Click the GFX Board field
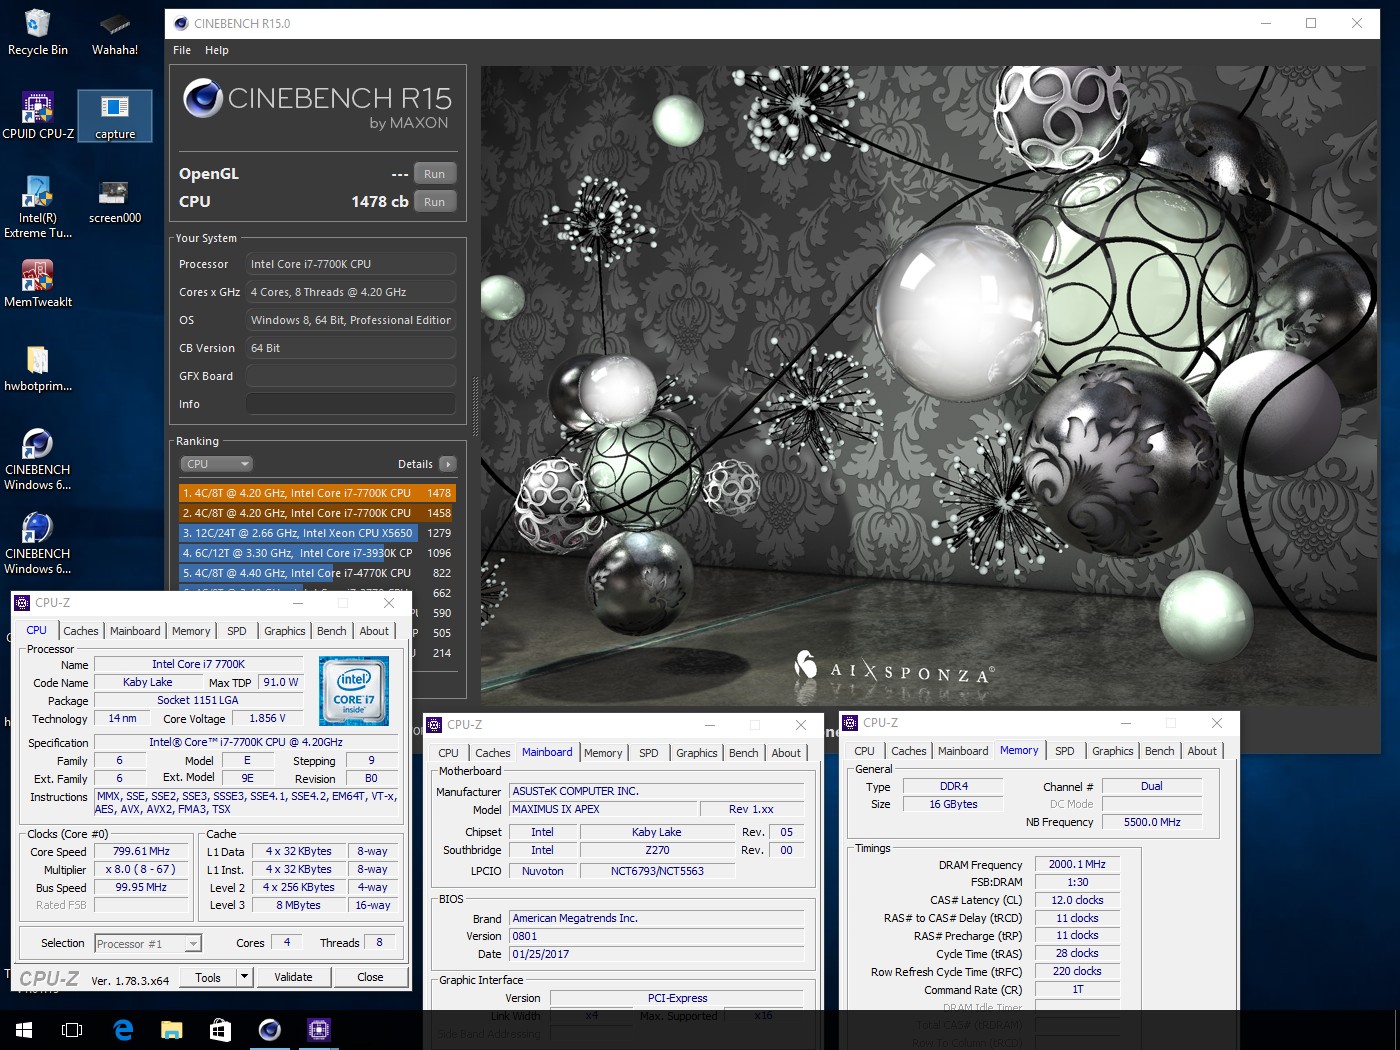Screen dimensions: 1400x1050 tap(351, 376)
